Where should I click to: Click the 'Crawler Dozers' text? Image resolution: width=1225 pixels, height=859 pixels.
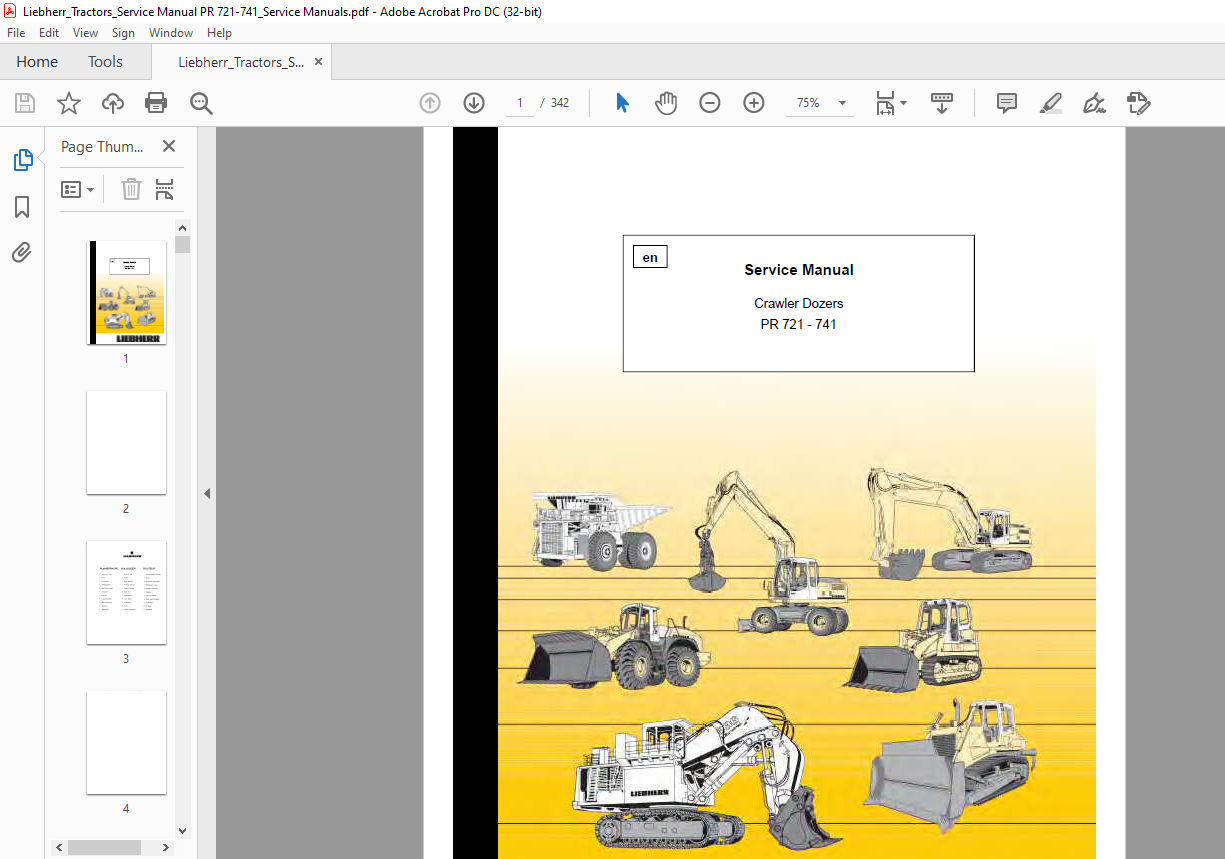[799, 303]
